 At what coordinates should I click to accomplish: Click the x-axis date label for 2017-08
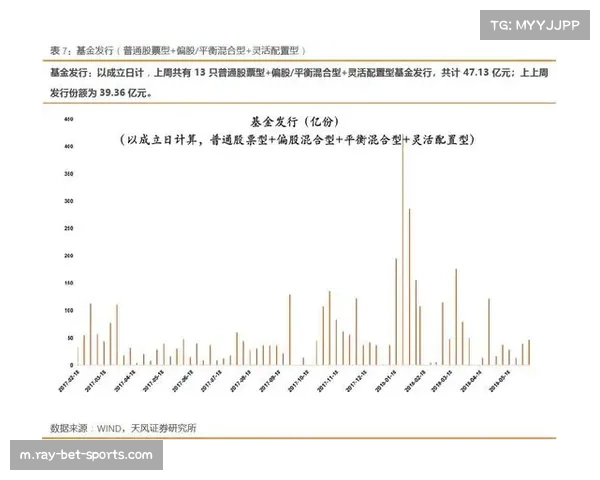tap(240, 381)
